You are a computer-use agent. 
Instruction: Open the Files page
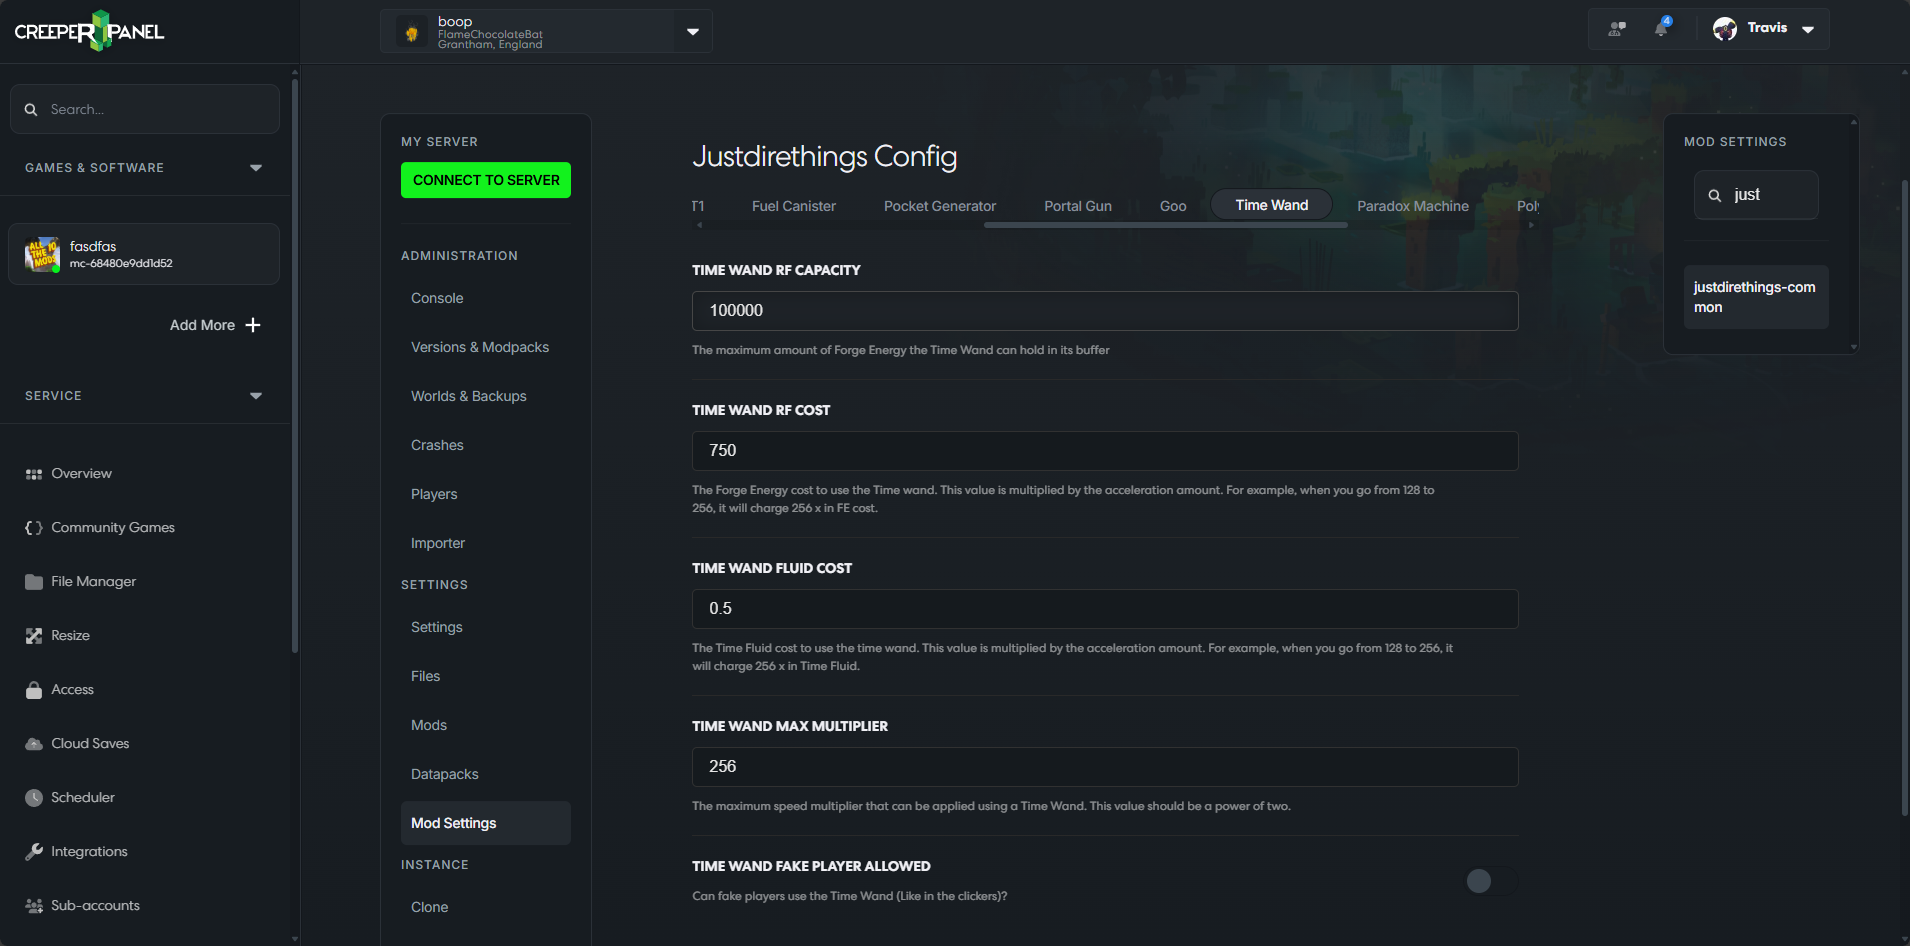[x=426, y=676]
